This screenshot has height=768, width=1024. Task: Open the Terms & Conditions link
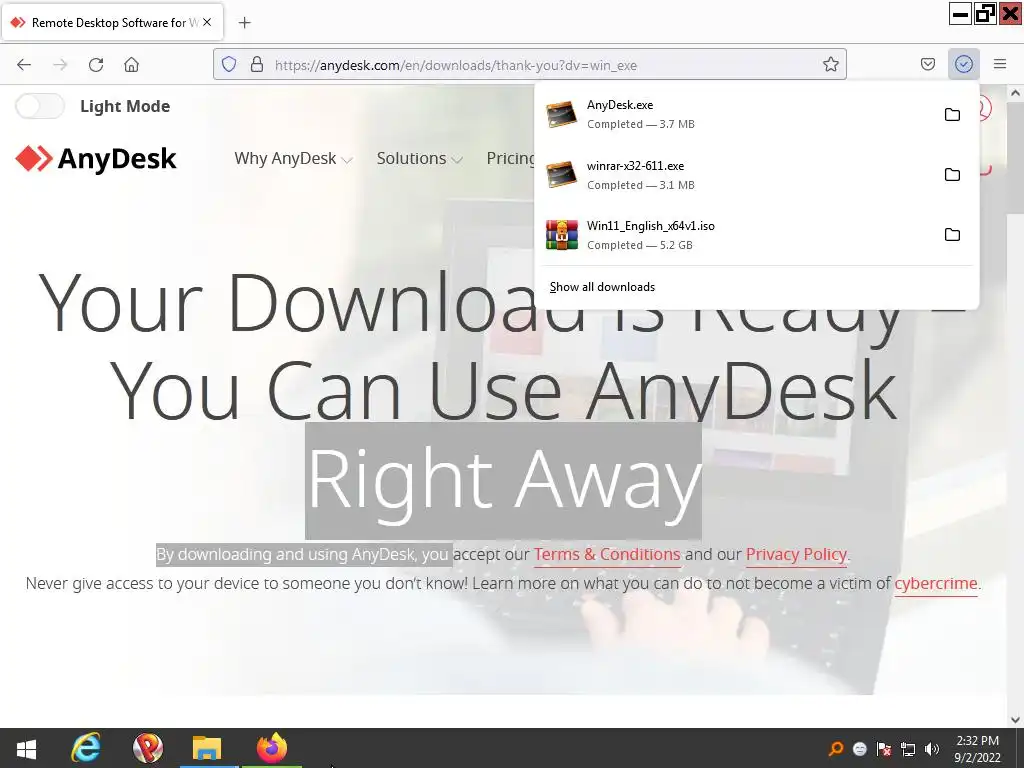(x=607, y=554)
